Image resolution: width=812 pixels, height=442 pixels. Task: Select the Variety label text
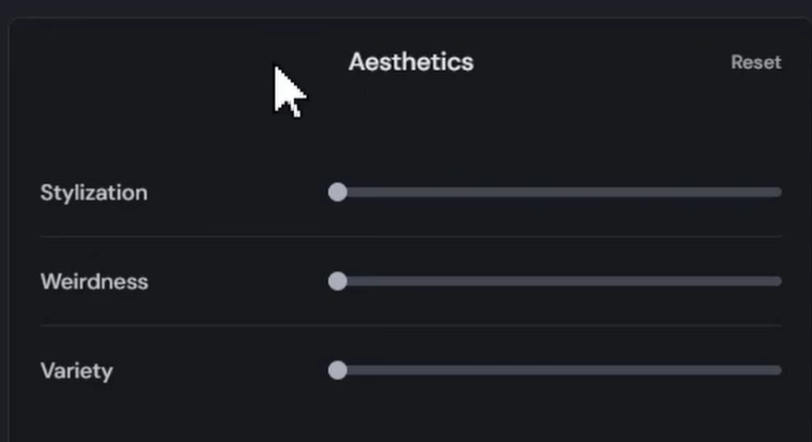(x=76, y=371)
